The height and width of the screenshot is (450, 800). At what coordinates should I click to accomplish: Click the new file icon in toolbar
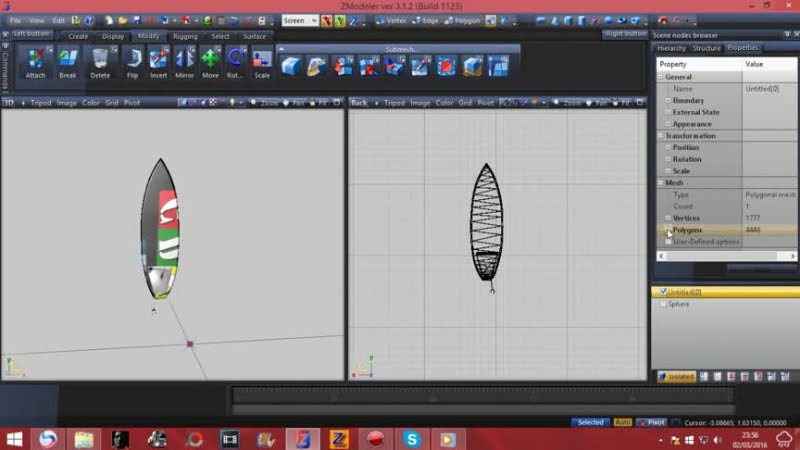coord(109,20)
